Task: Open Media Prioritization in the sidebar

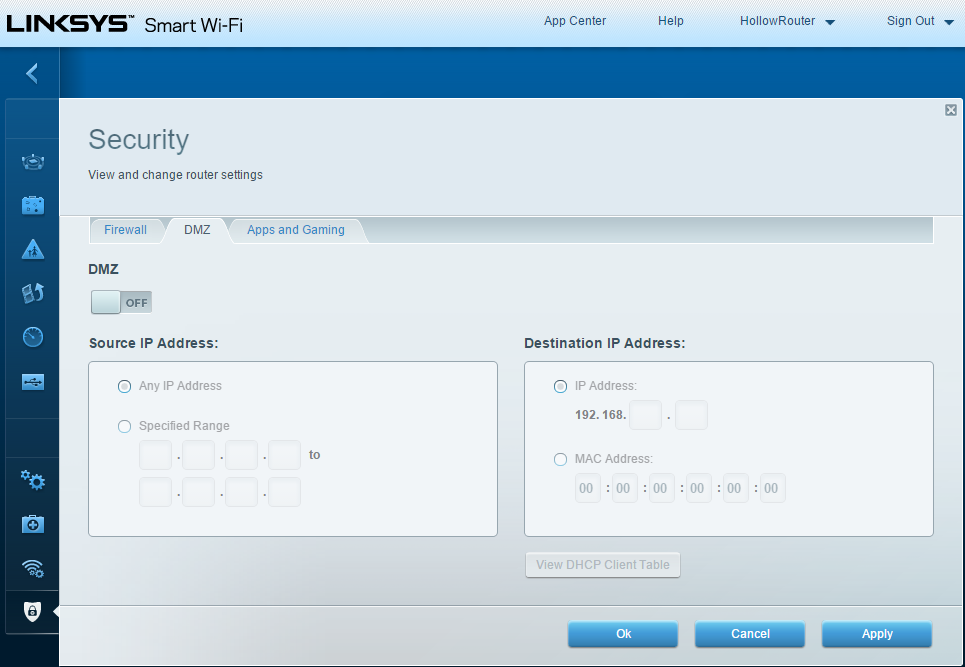Action: pos(33,293)
